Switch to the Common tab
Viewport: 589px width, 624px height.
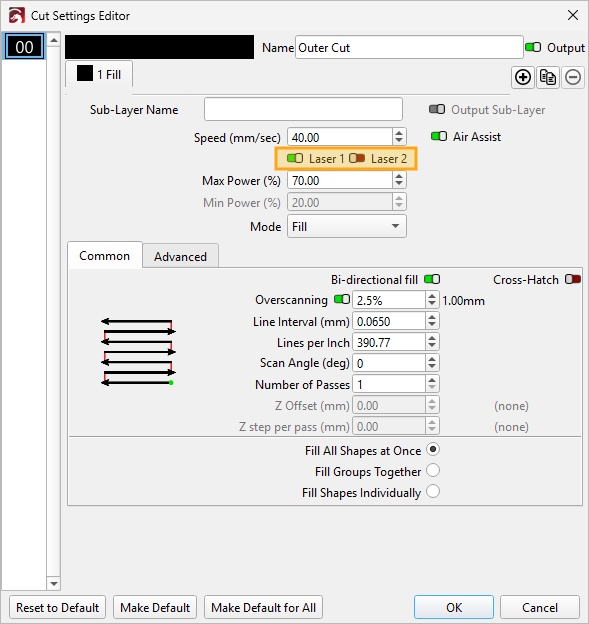[x=105, y=255]
